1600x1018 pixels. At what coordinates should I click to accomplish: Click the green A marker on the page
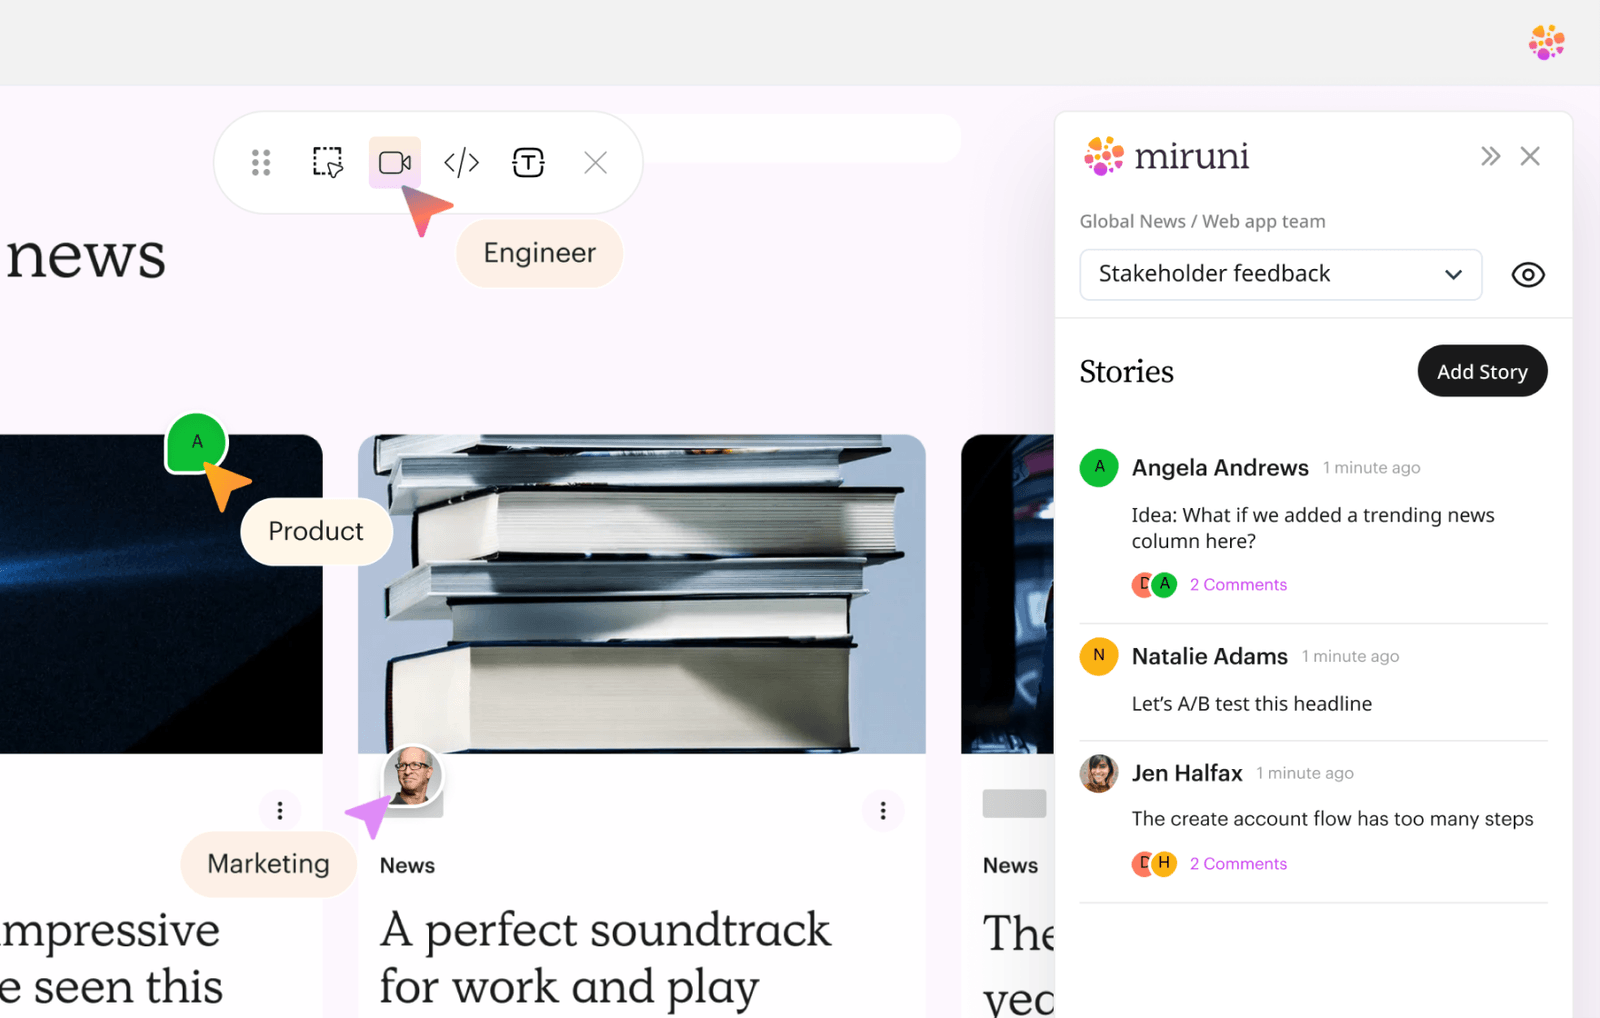click(x=196, y=442)
